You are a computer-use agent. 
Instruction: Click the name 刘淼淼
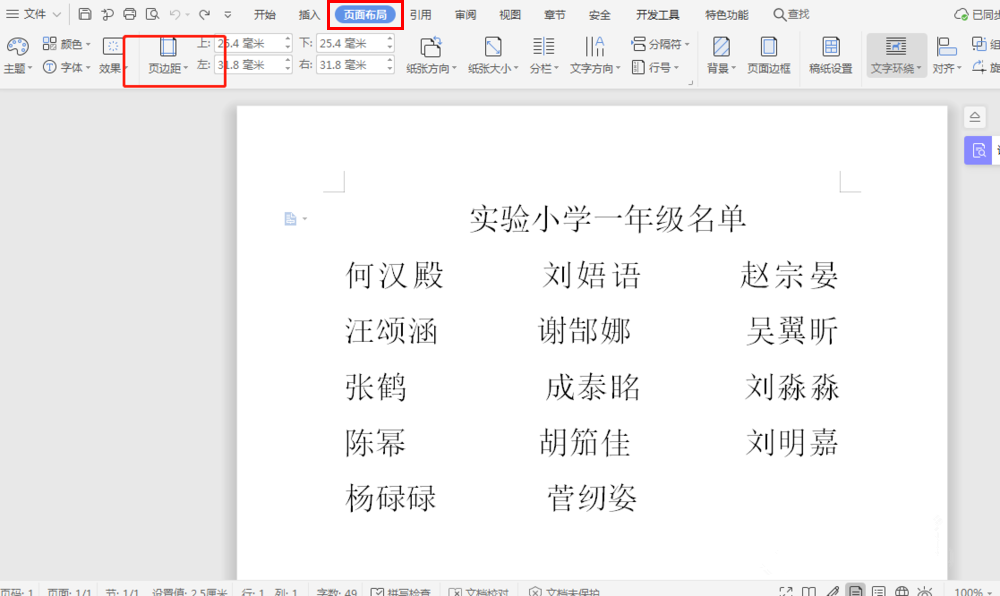coord(791,387)
